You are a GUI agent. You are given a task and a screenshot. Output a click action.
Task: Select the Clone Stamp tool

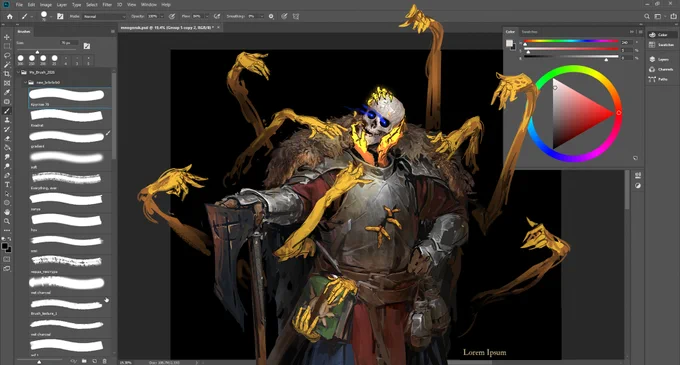click(x=7, y=120)
